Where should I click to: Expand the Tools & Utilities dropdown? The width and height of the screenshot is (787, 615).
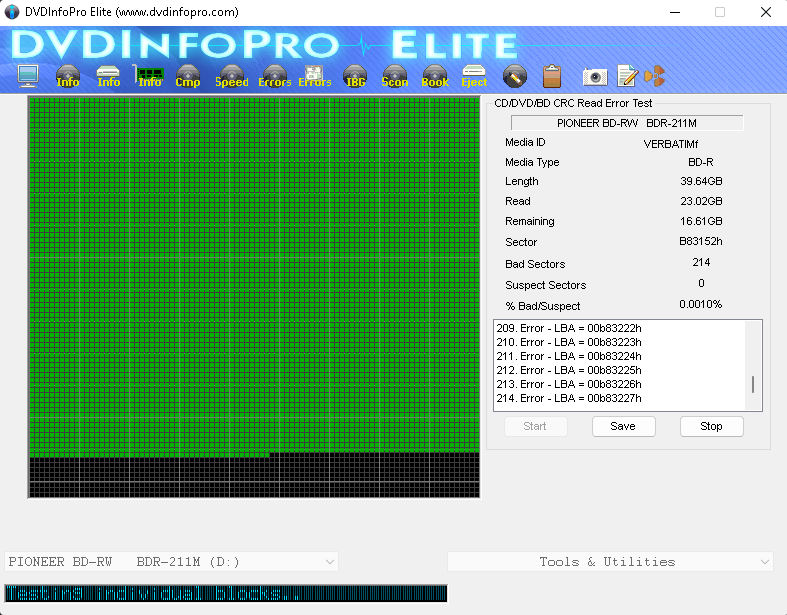click(610, 561)
